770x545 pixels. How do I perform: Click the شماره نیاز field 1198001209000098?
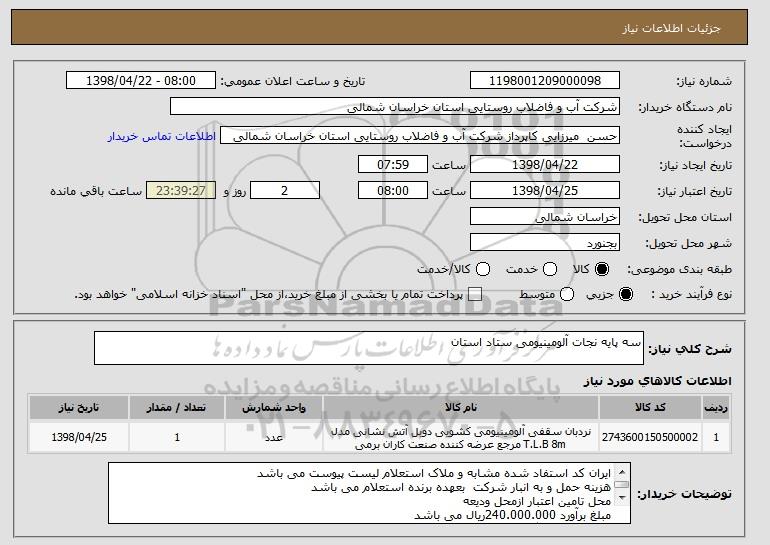click(x=545, y=81)
